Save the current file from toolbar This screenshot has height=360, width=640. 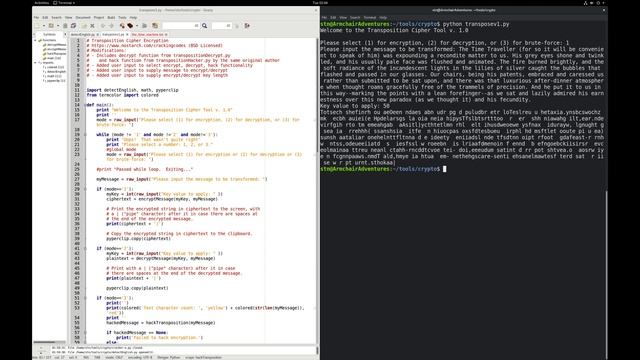pos(65,26)
